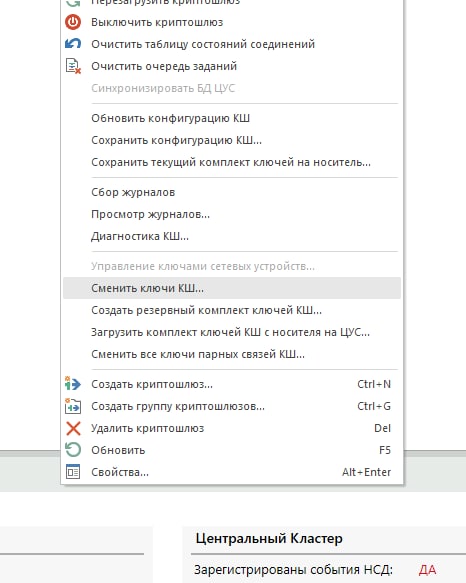Select Сохранить текущий комплект ключей на носитель...

(232, 162)
